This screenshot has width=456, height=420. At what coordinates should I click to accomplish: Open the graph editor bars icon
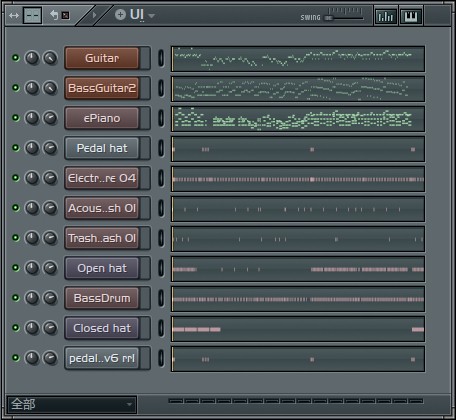point(386,16)
